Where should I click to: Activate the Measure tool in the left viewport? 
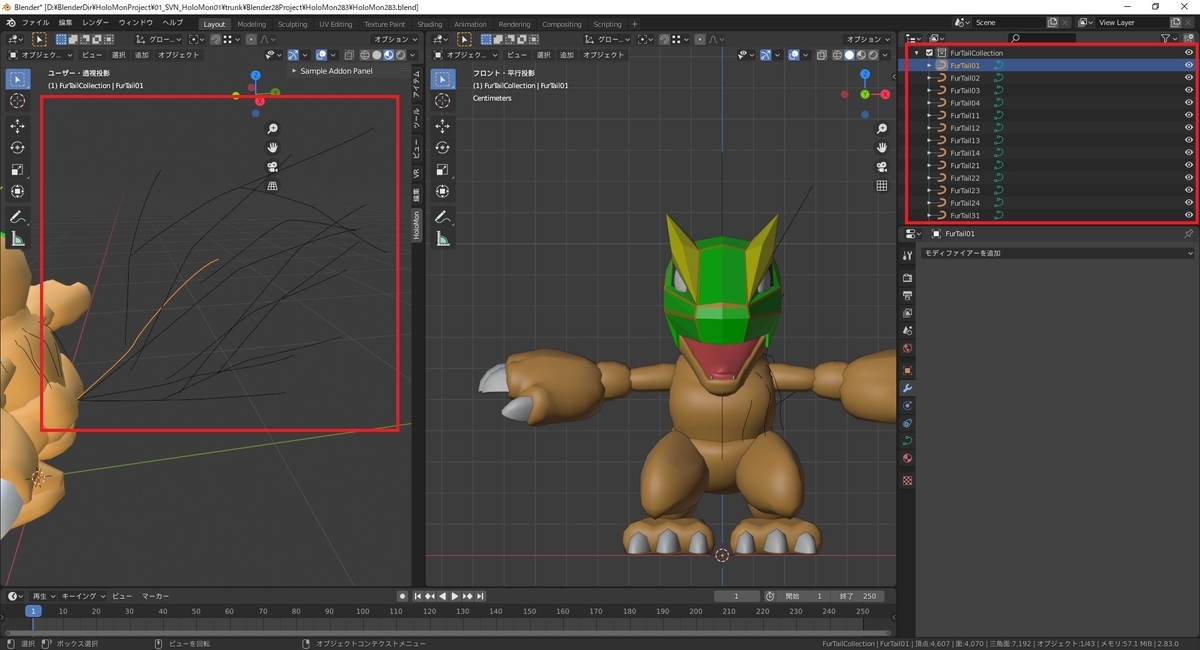click(18, 239)
